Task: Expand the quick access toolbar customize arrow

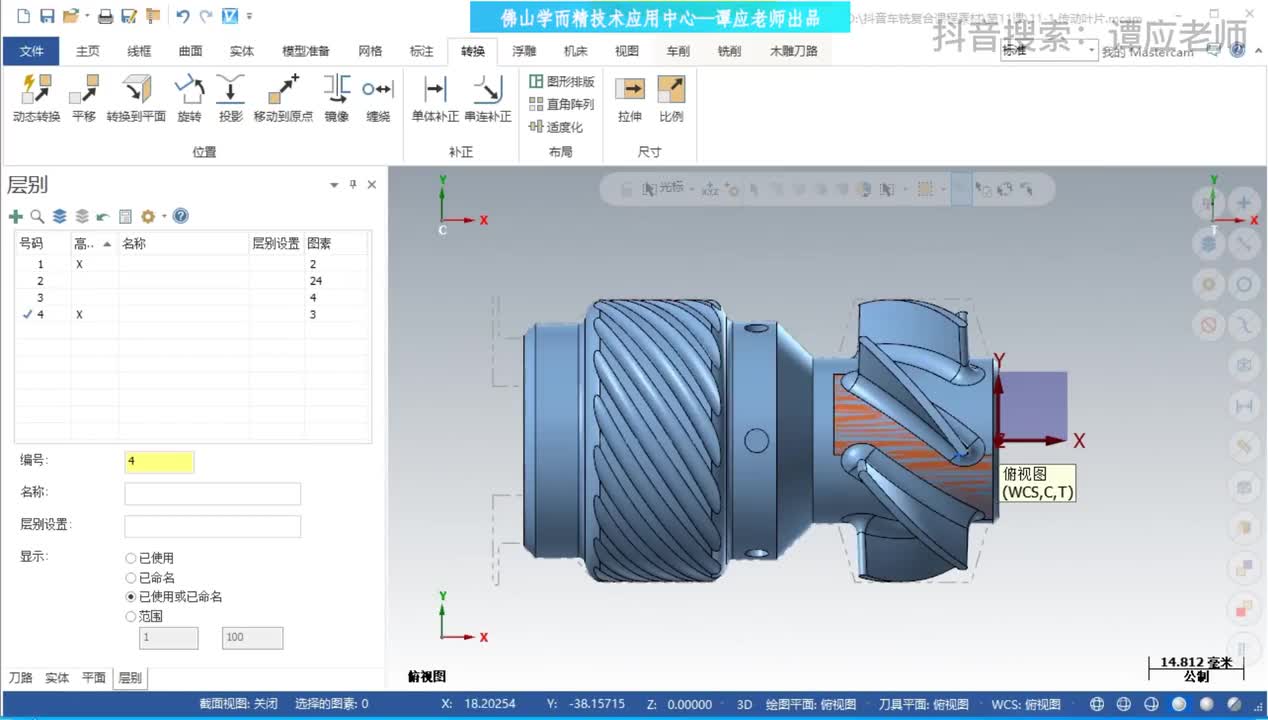Action: click(x=249, y=17)
